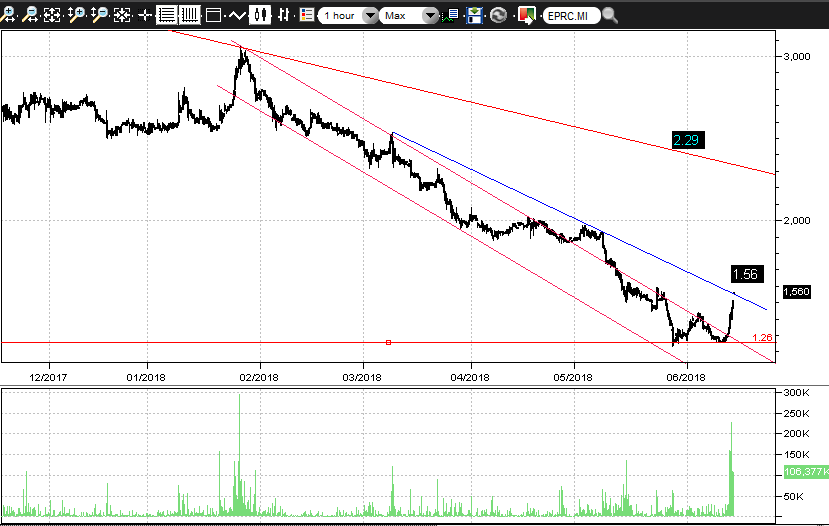Switch to candlestick chart style
829x526 pixels.
click(259, 15)
